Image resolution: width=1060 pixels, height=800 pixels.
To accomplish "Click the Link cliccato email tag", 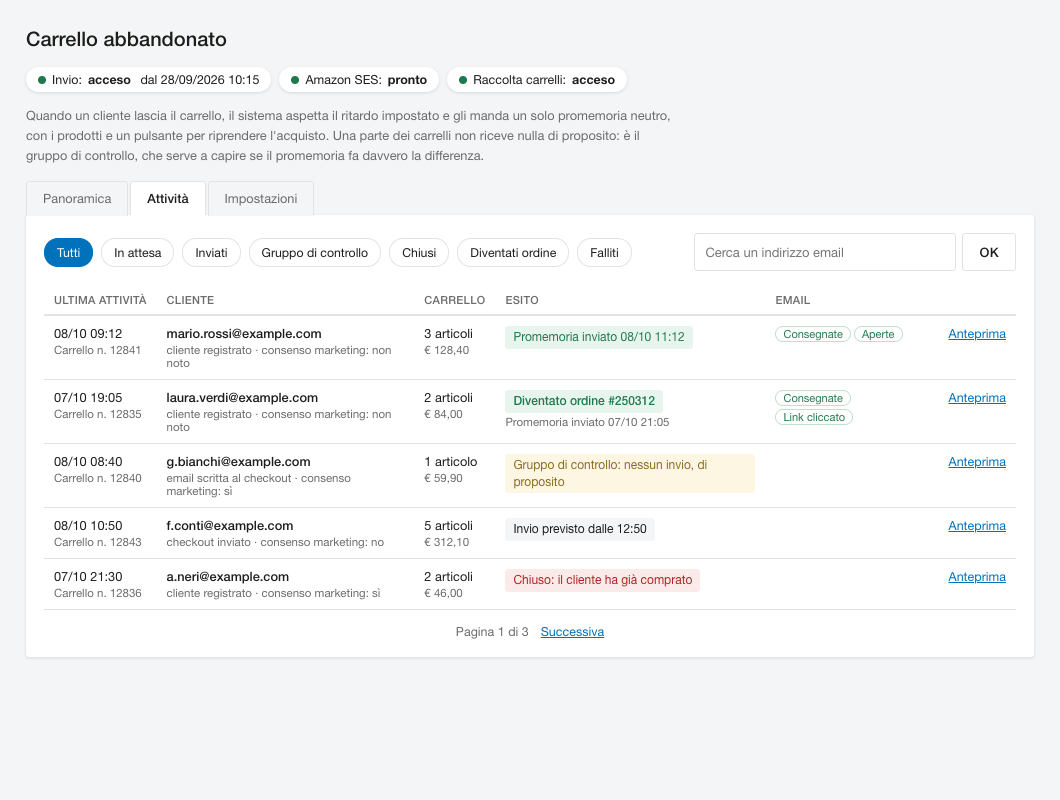I will 814,417.
